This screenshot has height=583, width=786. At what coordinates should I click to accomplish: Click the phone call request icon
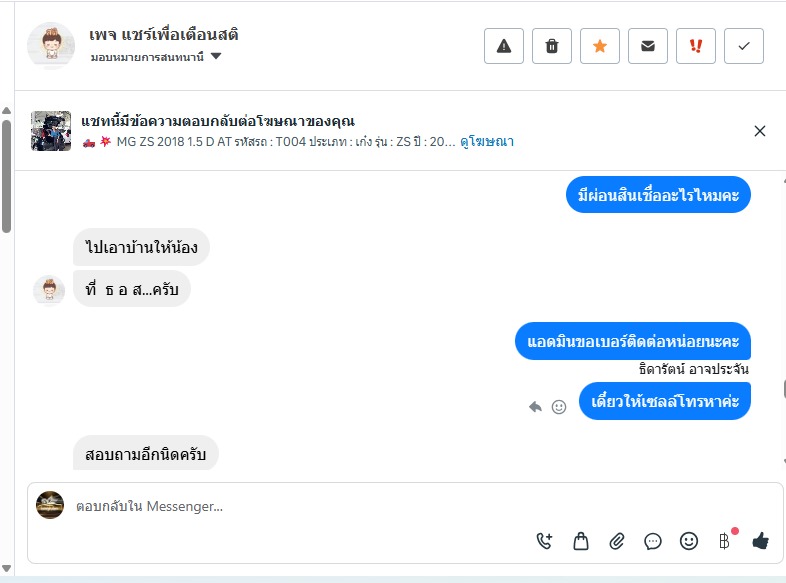(x=544, y=541)
